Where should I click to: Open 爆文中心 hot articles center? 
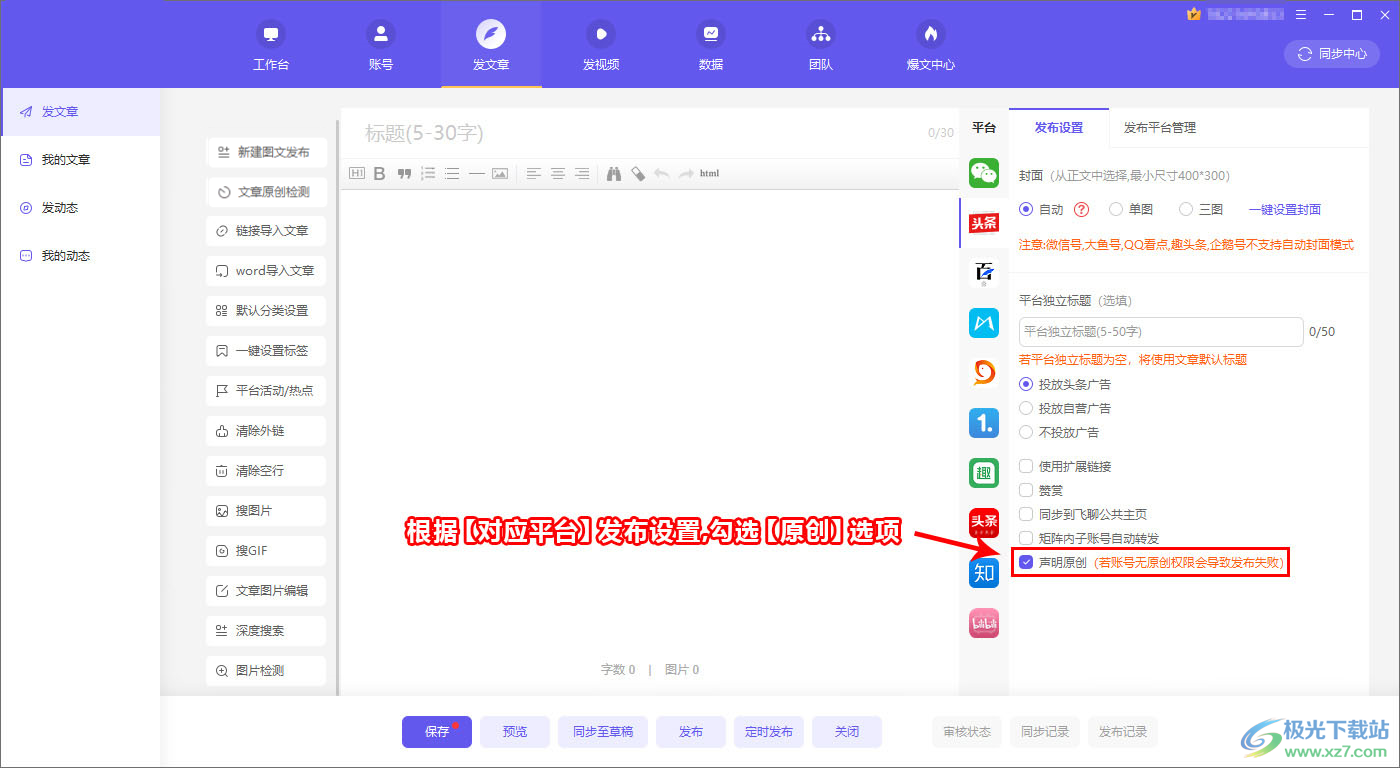[x=931, y=45]
